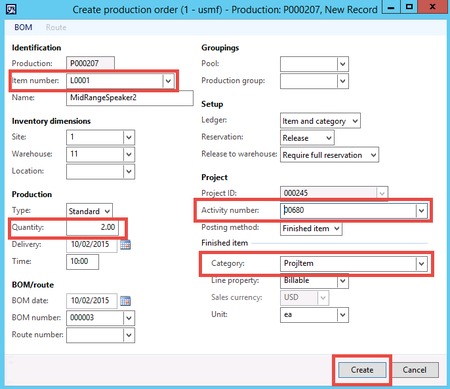The height and width of the screenshot is (389, 450).
Task: Open the Activity number dropdown
Action: tap(421, 211)
